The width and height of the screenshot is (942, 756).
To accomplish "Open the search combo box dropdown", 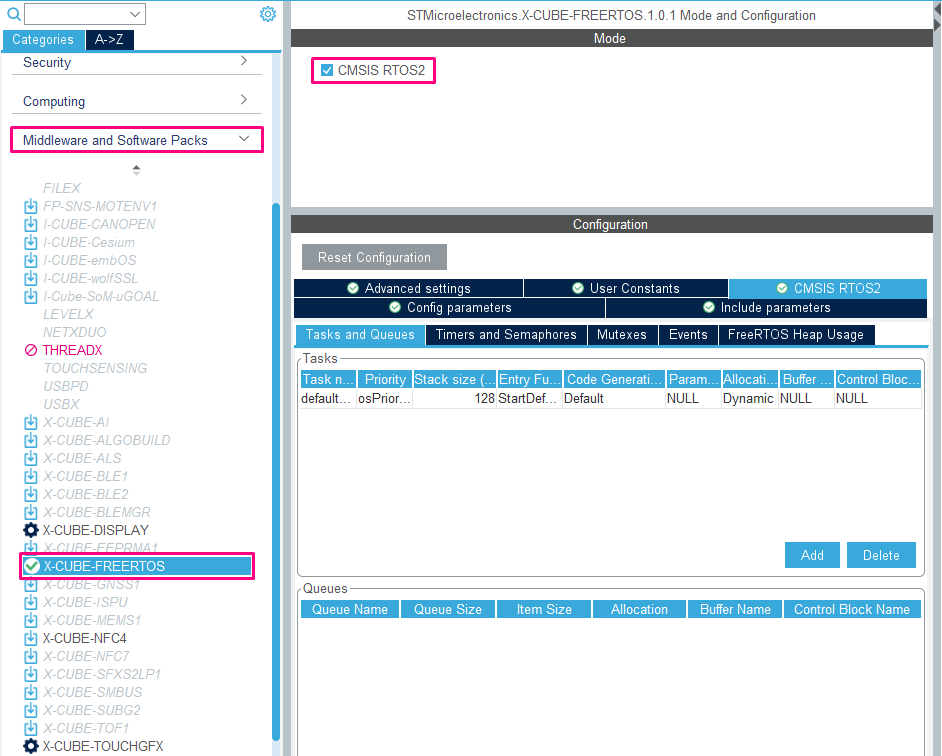I will click(135, 14).
